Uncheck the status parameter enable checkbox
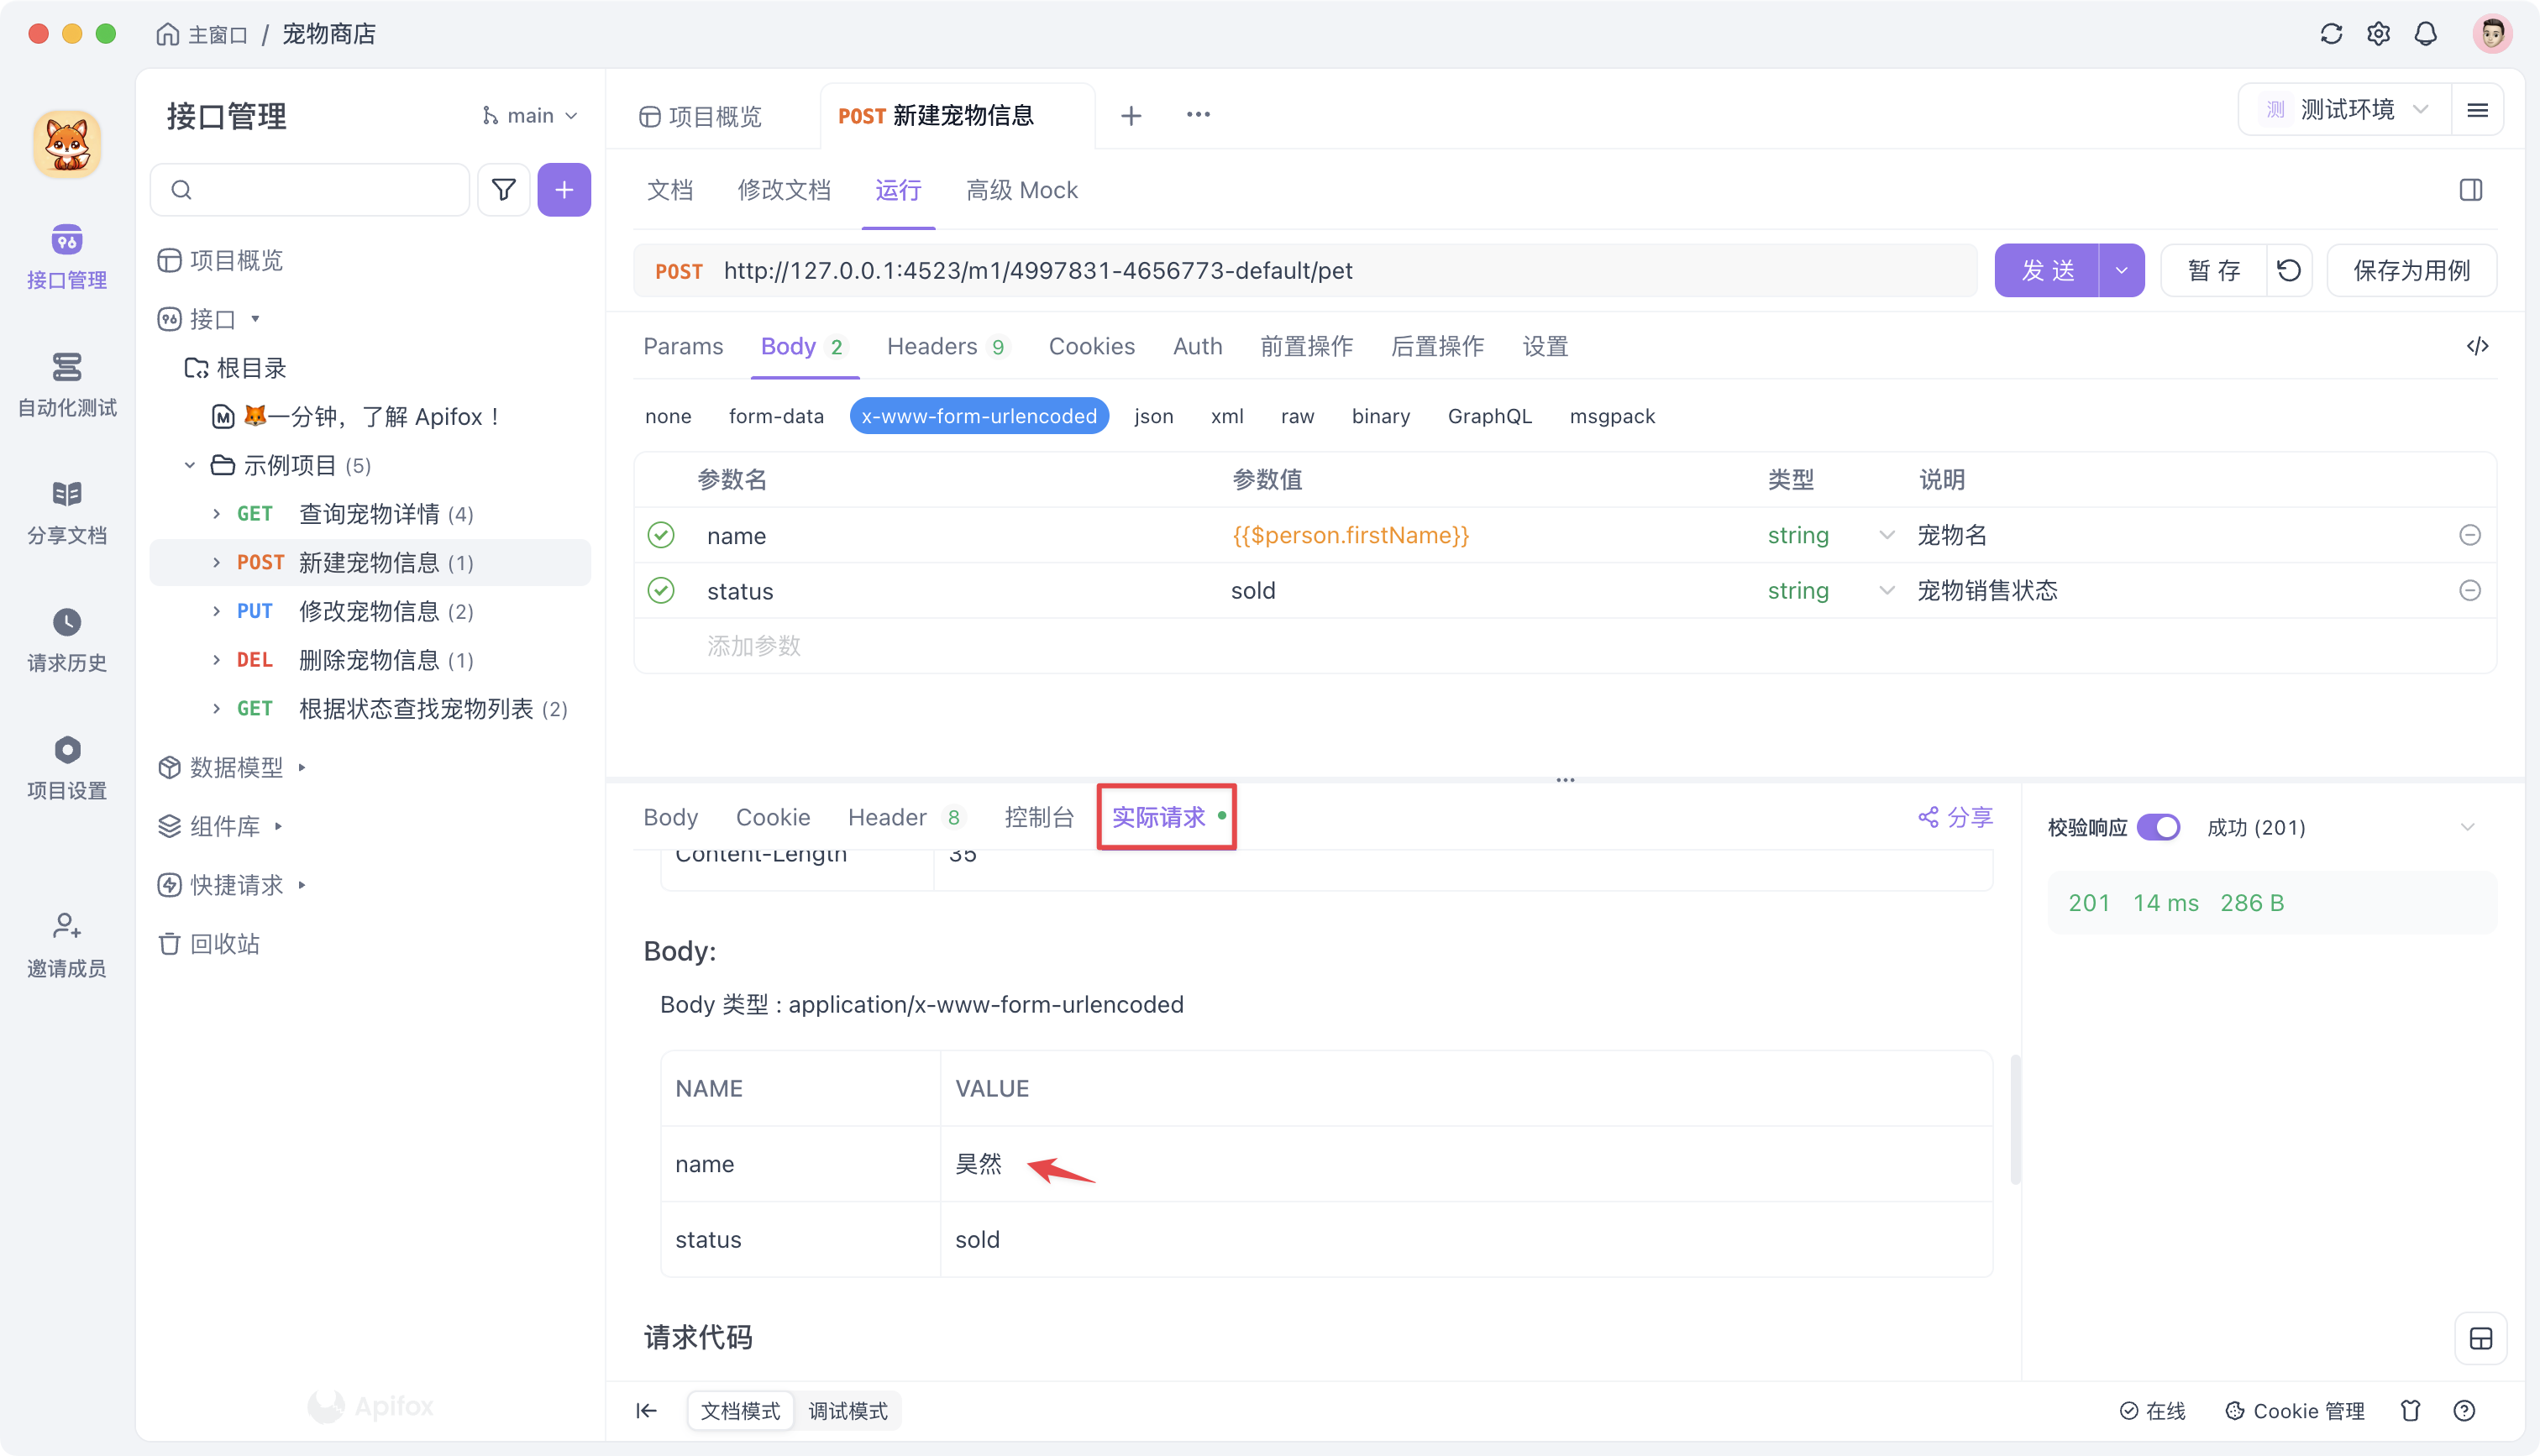 tap(661, 590)
